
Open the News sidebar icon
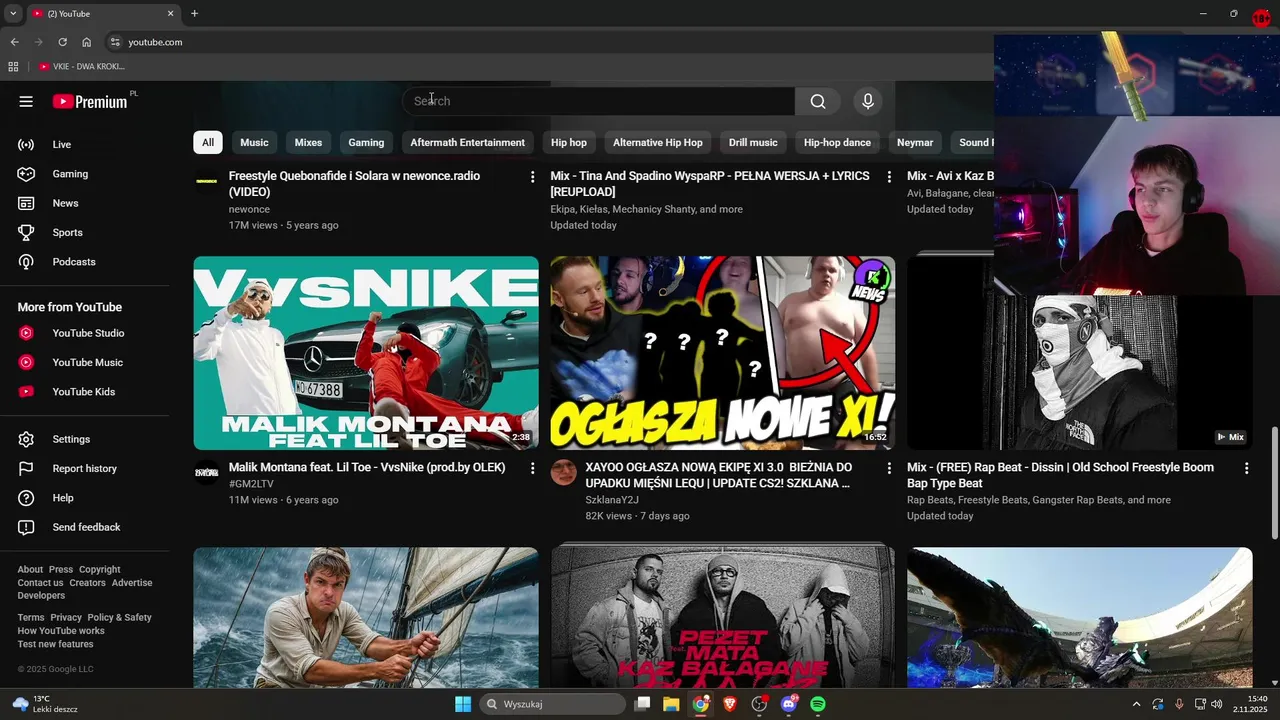click(26, 203)
